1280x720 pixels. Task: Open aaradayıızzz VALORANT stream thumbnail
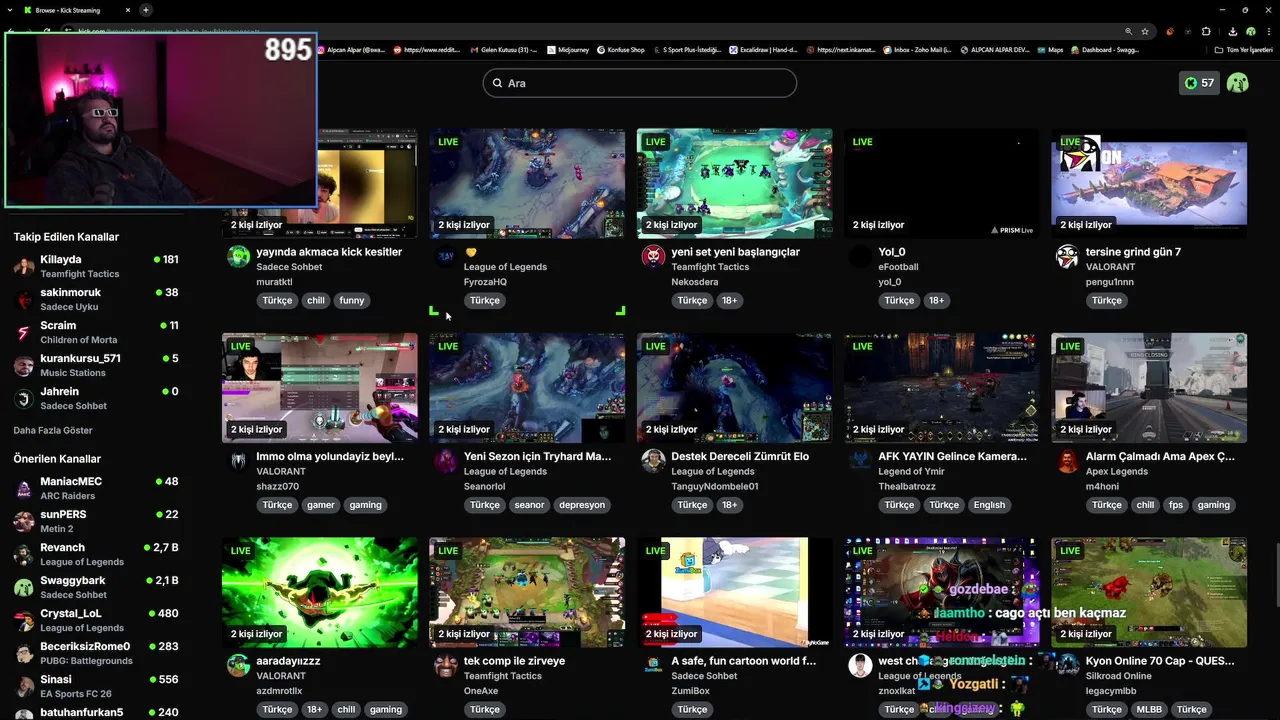click(x=320, y=592)
